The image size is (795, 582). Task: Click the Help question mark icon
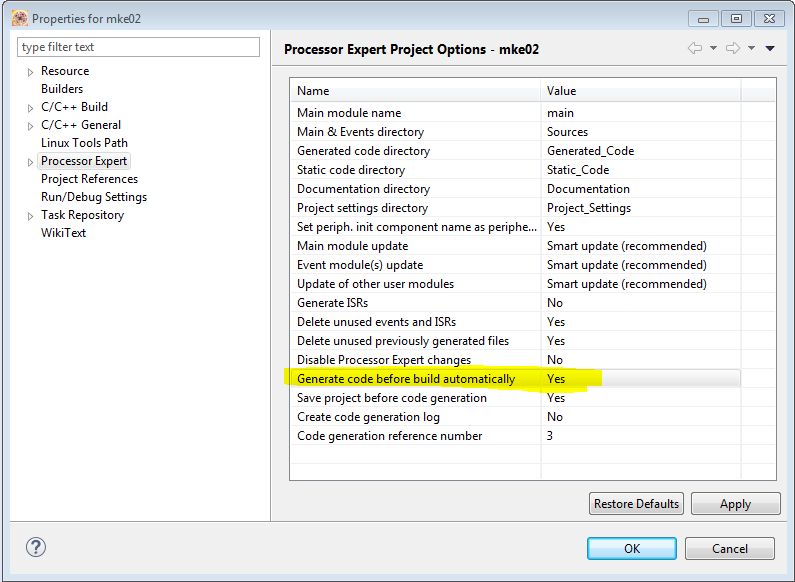tap(36, 547)
